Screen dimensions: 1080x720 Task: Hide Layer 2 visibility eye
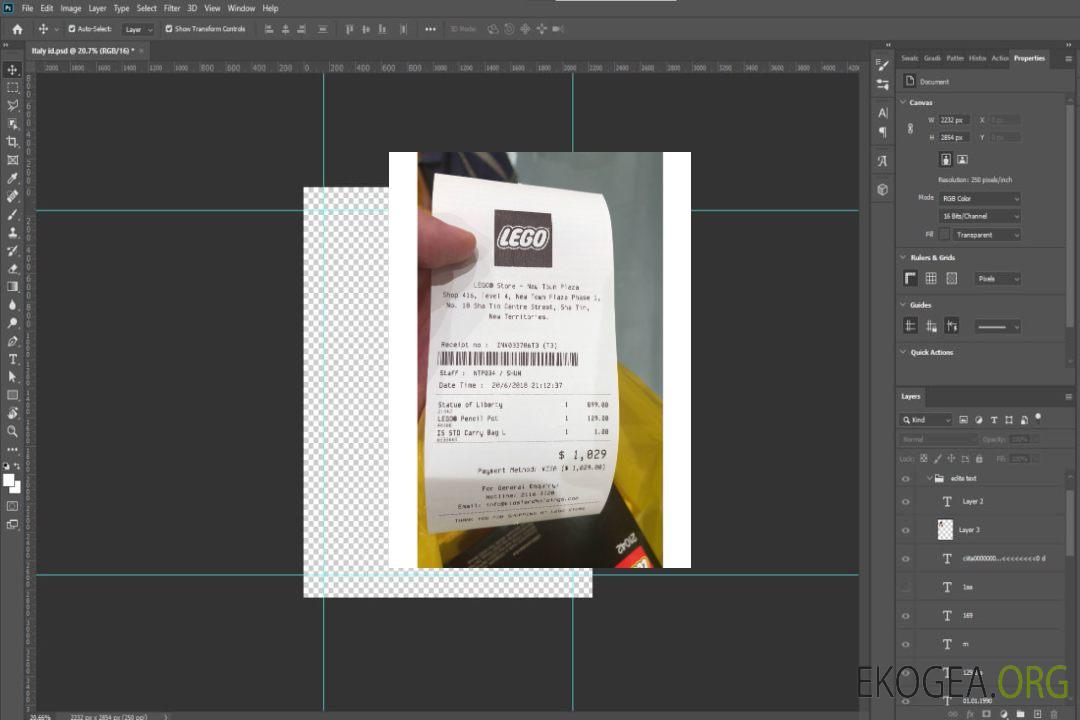[906, 502]
